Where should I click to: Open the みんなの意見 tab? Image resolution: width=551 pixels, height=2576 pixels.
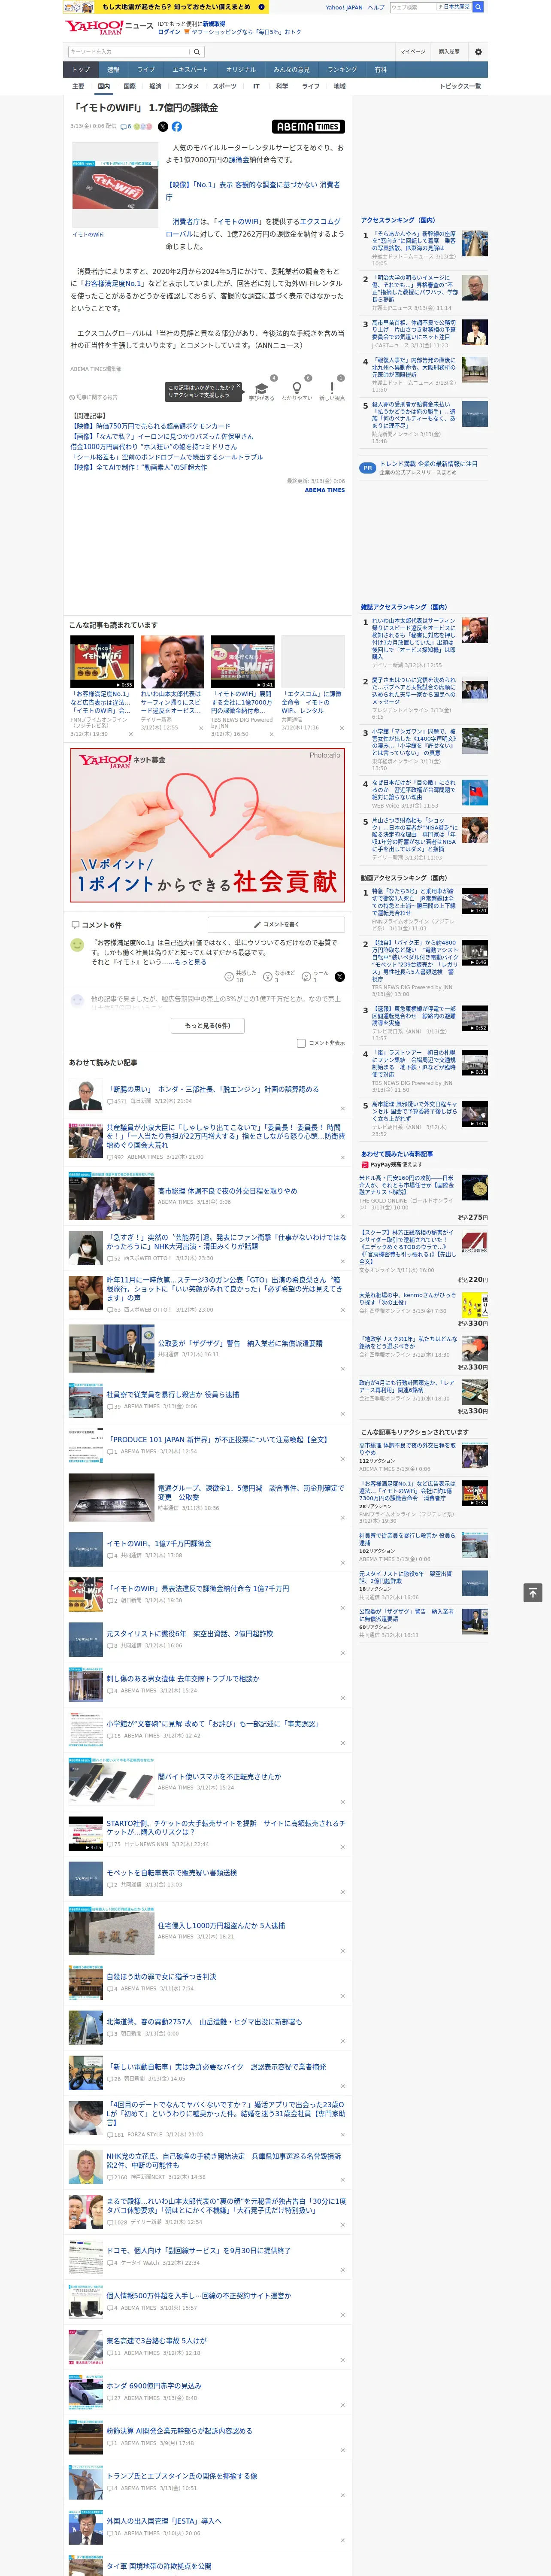tap(291, 70)
